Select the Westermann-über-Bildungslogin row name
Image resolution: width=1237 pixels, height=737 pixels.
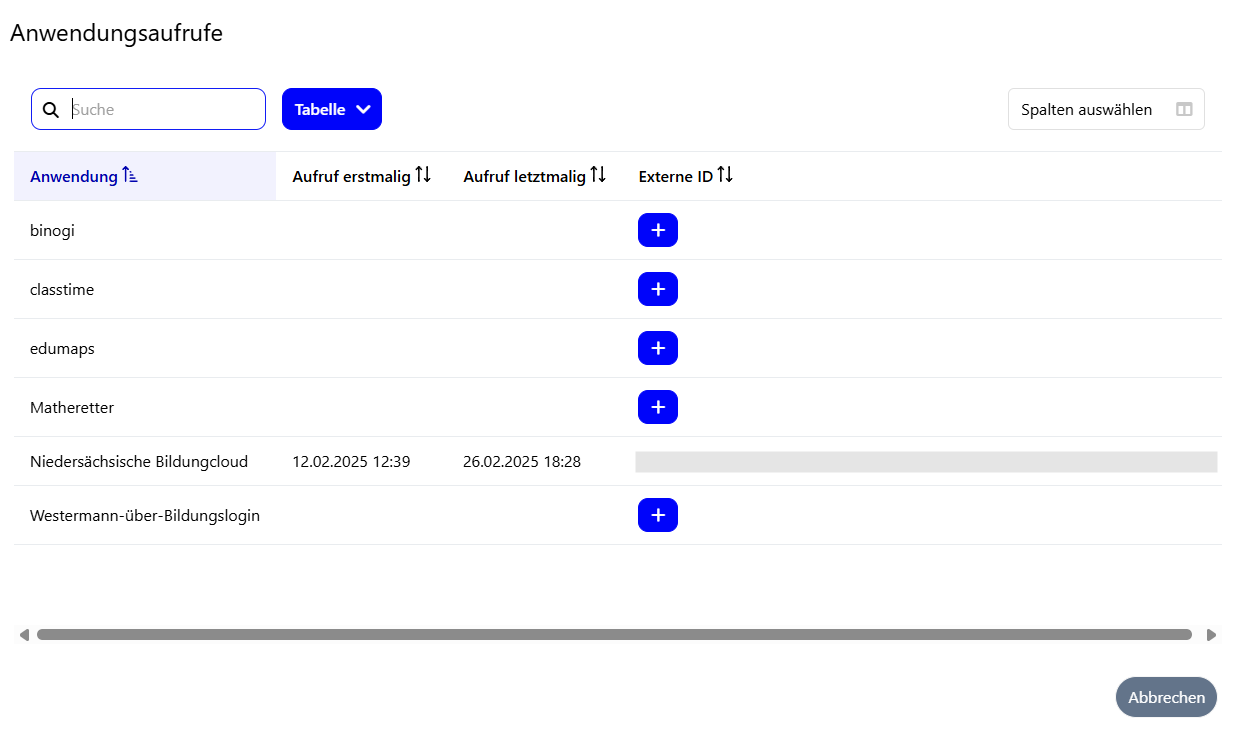click(145, 515)
